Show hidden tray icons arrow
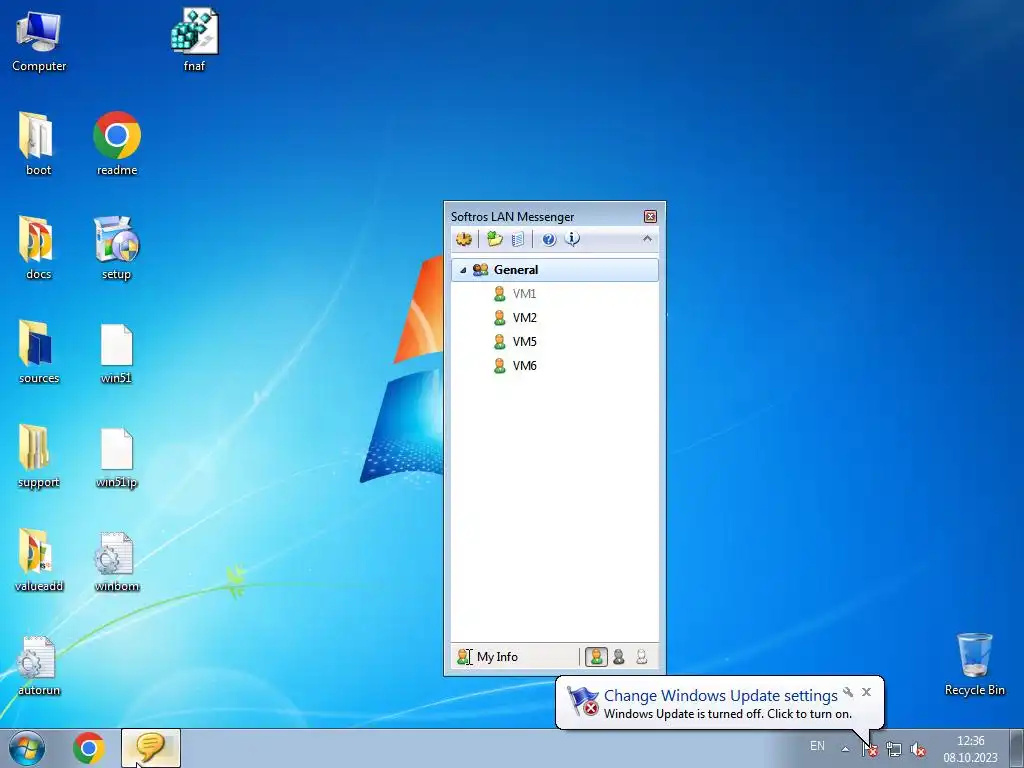The image size is (1024, 768). (845, 749)
